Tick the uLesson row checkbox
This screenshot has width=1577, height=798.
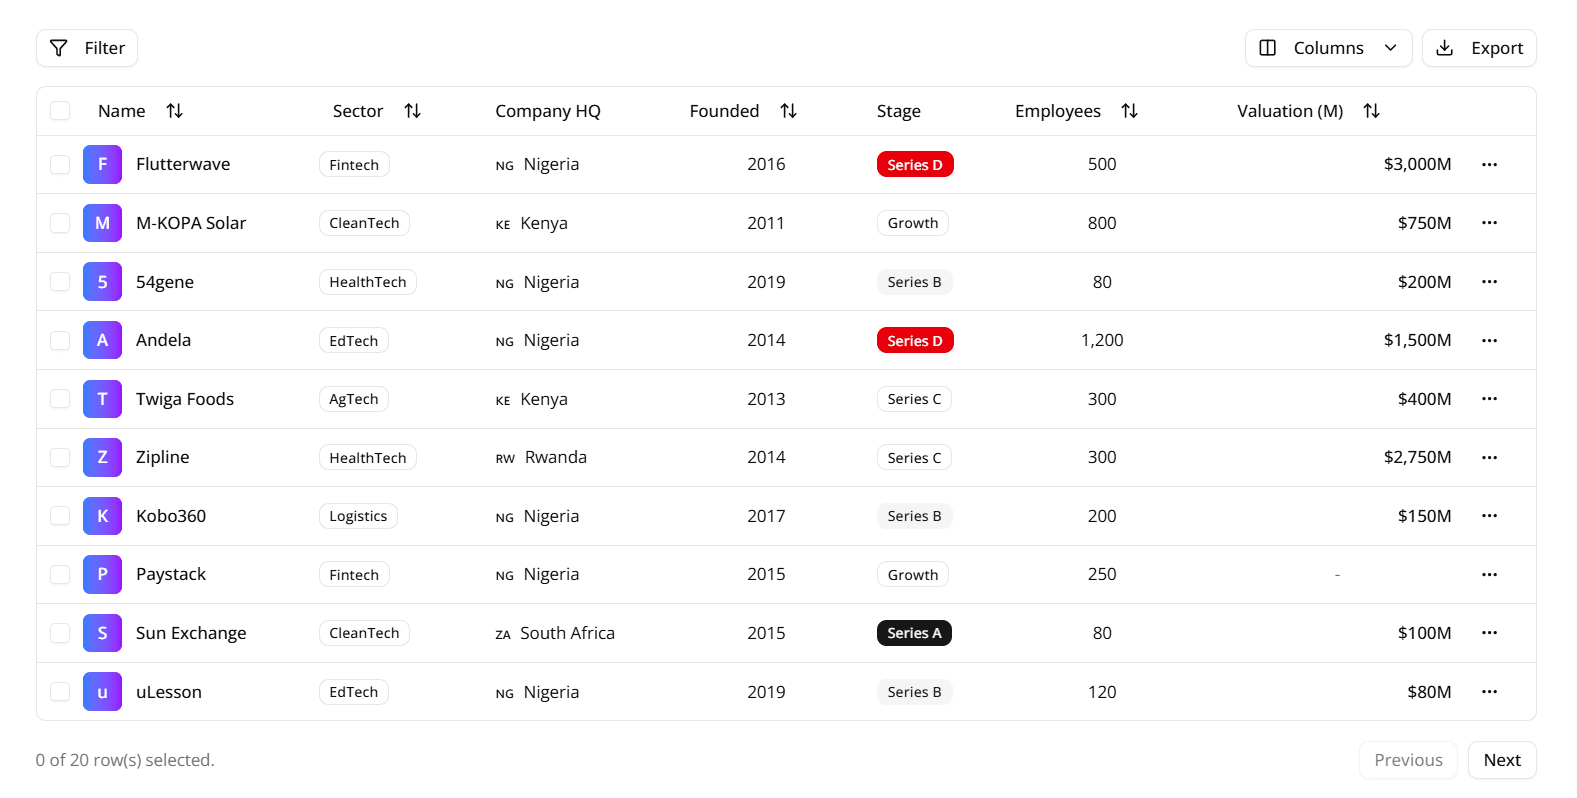60,692
